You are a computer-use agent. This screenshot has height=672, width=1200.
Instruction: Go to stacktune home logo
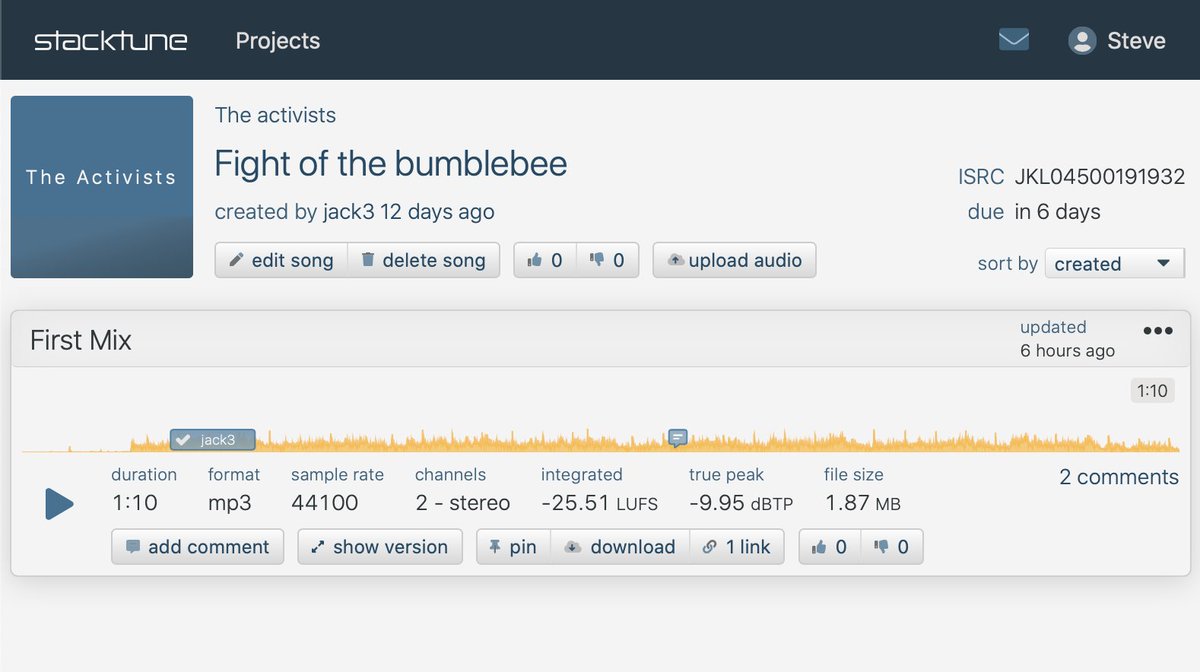pos(110,41)
